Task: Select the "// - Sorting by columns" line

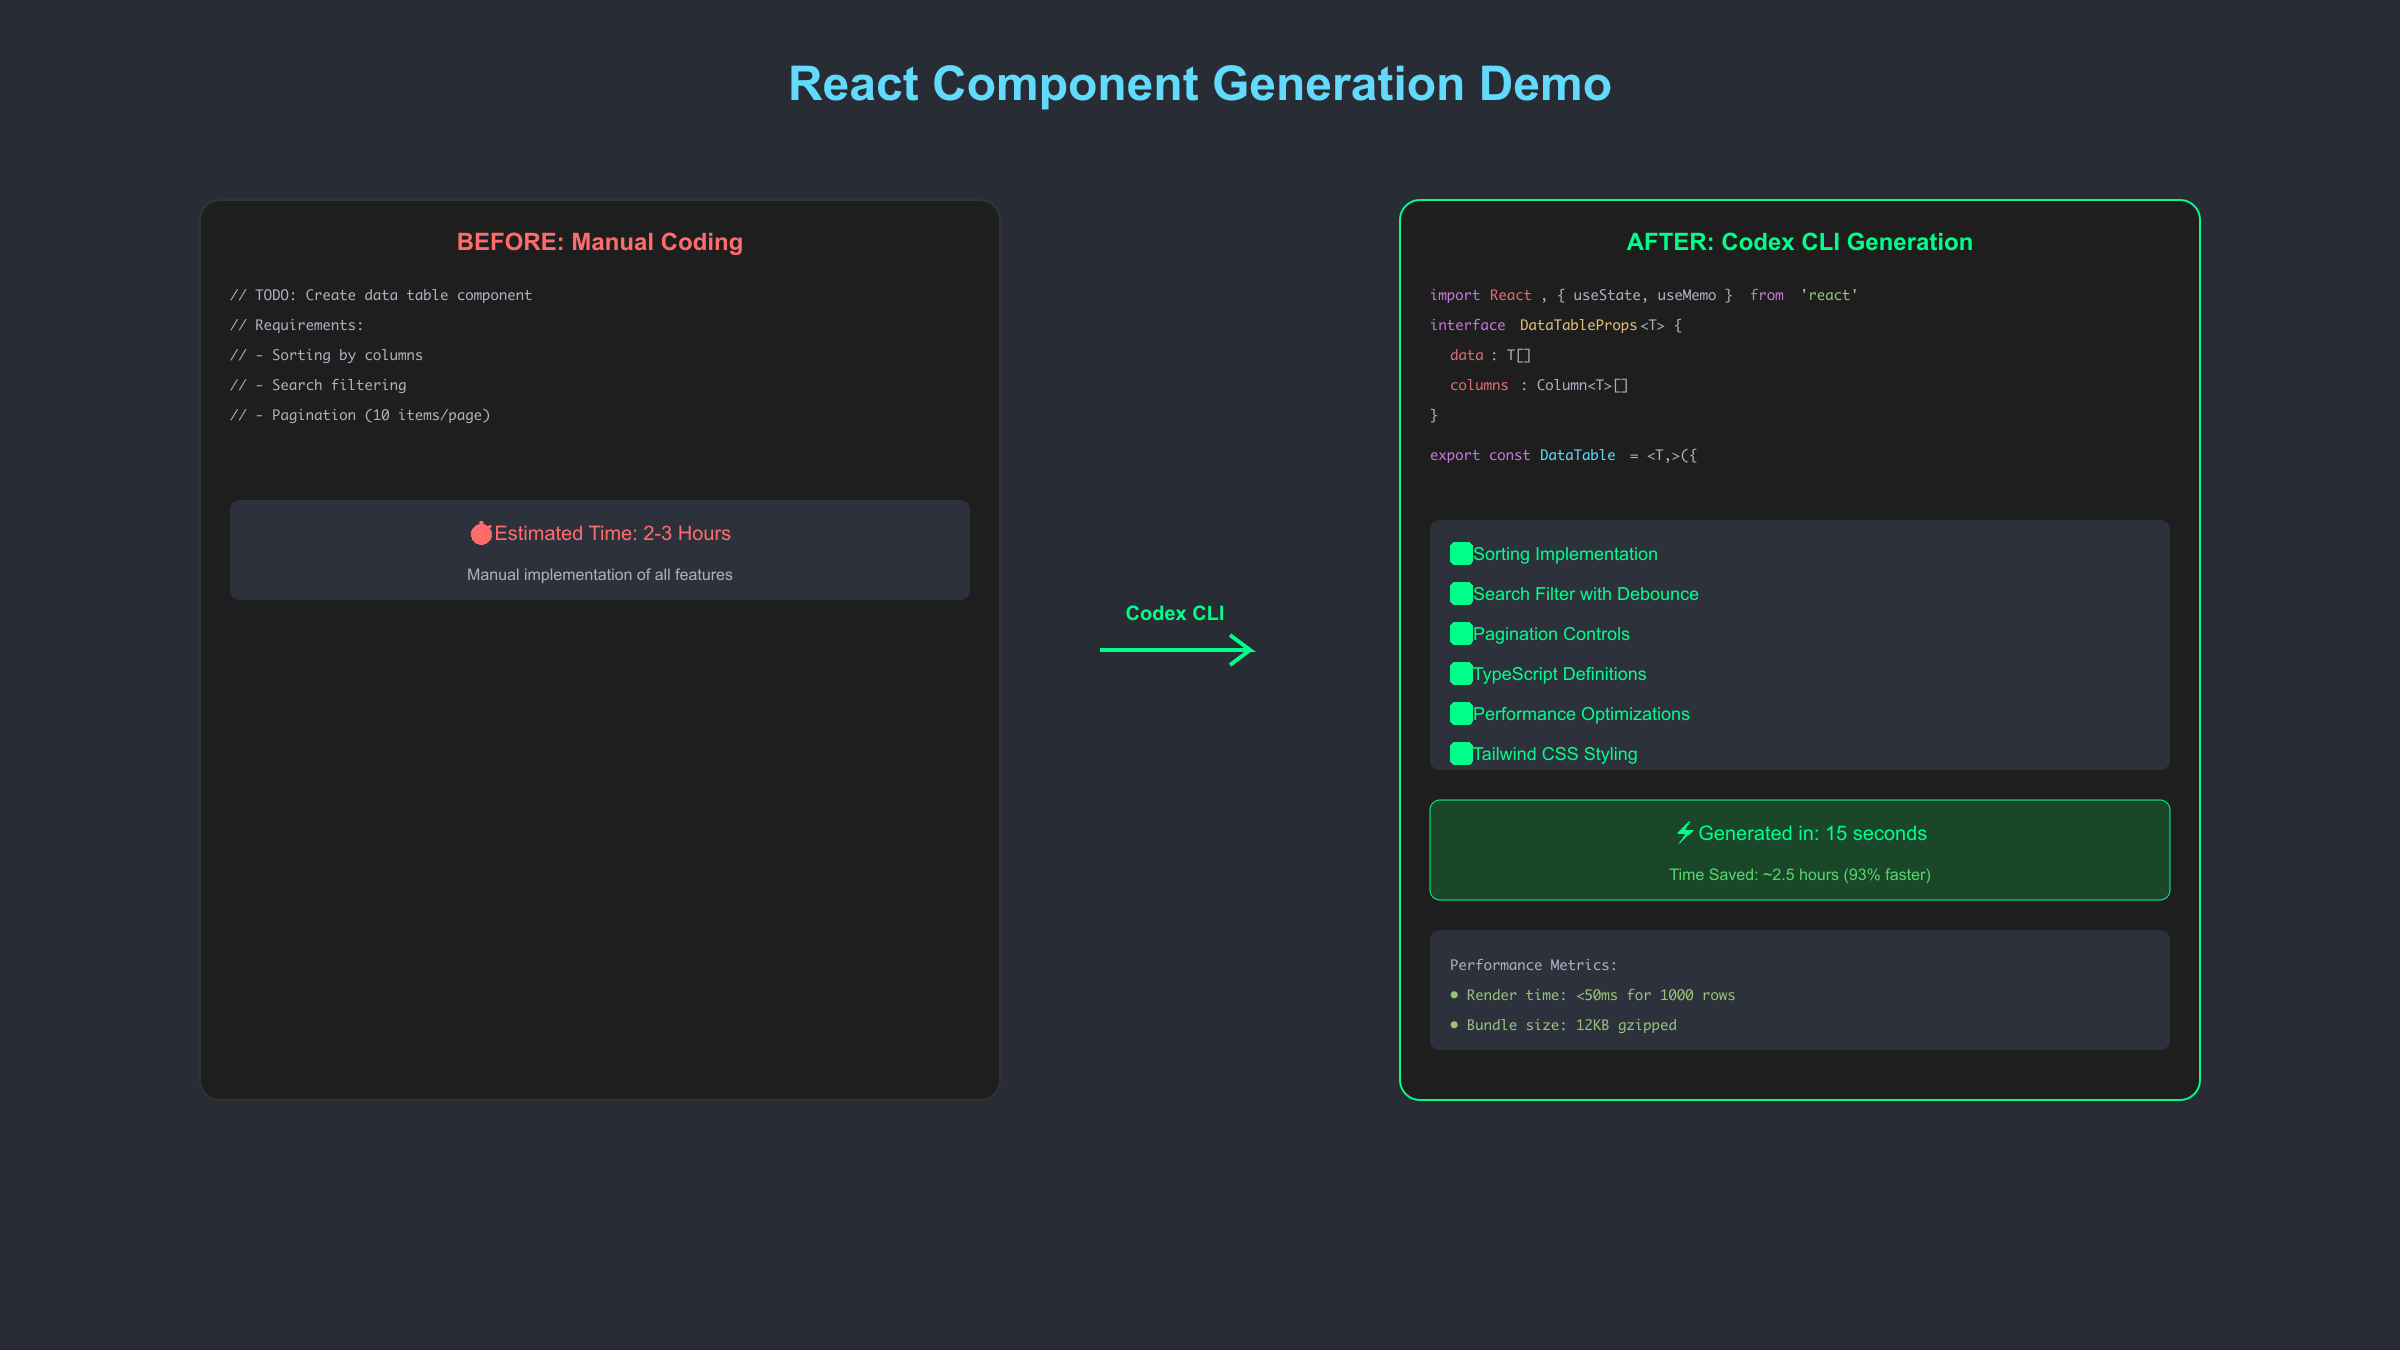Action: point(327,355)
